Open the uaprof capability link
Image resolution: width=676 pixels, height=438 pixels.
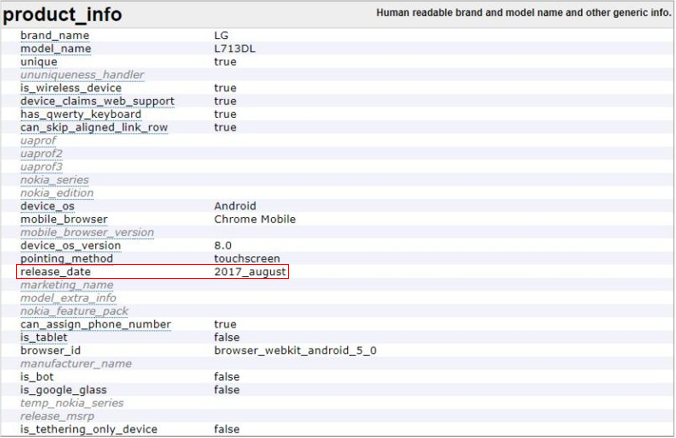point(38,141)
